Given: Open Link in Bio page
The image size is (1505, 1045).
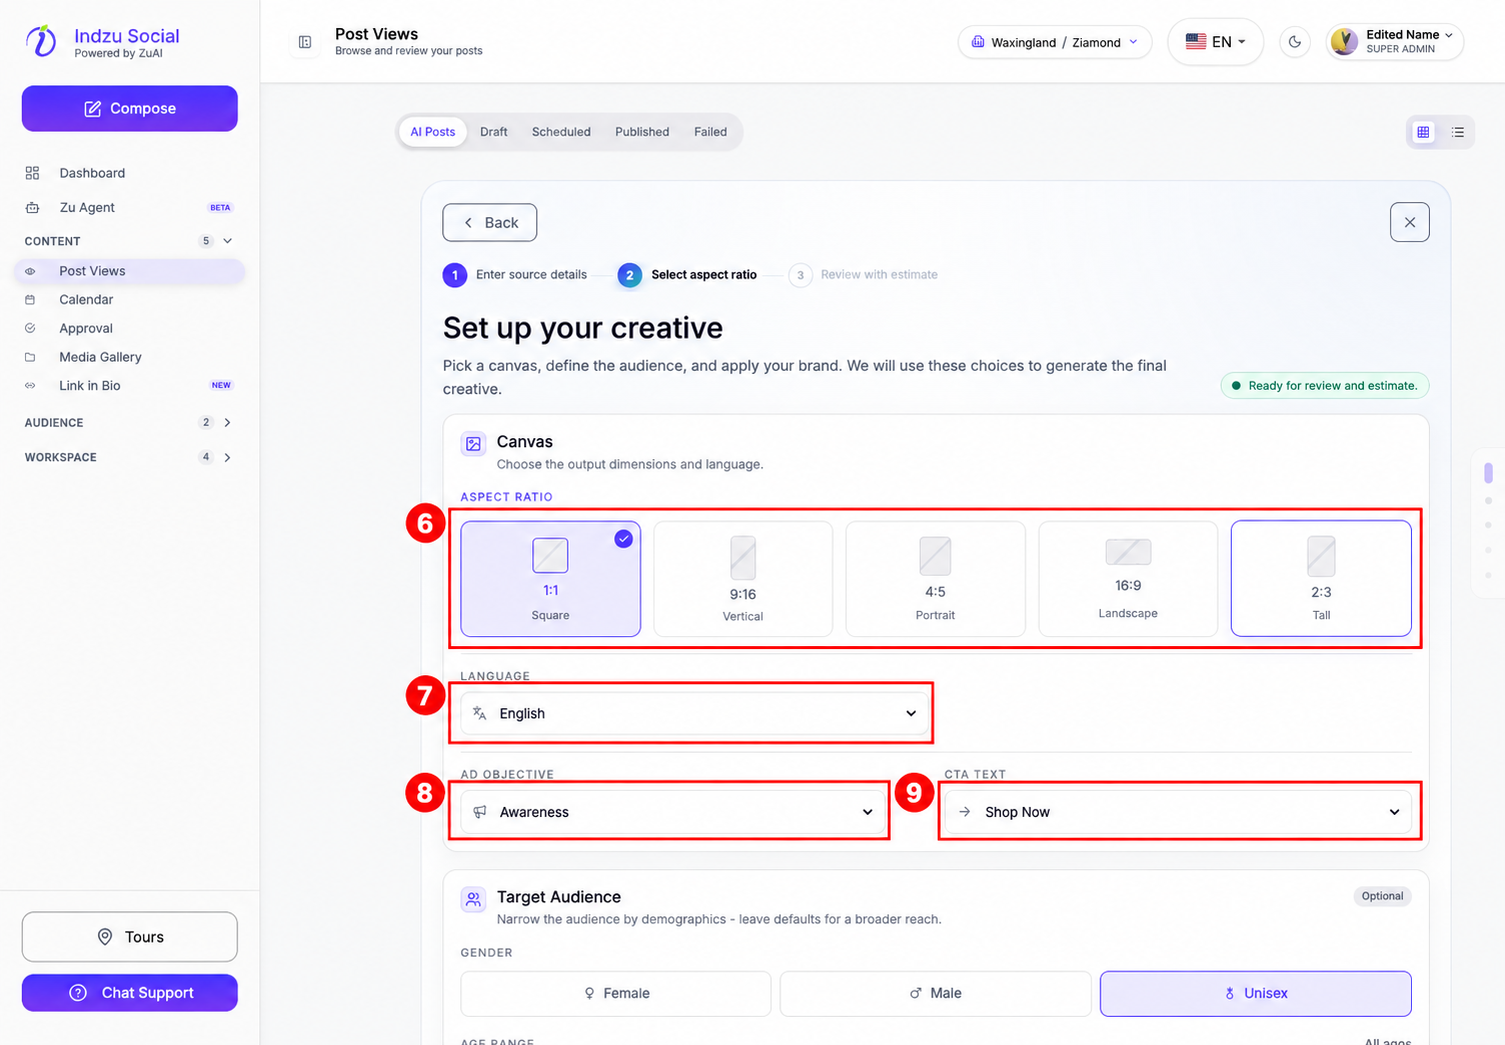Looking at the screenshot, I should [x=129, y=385].
